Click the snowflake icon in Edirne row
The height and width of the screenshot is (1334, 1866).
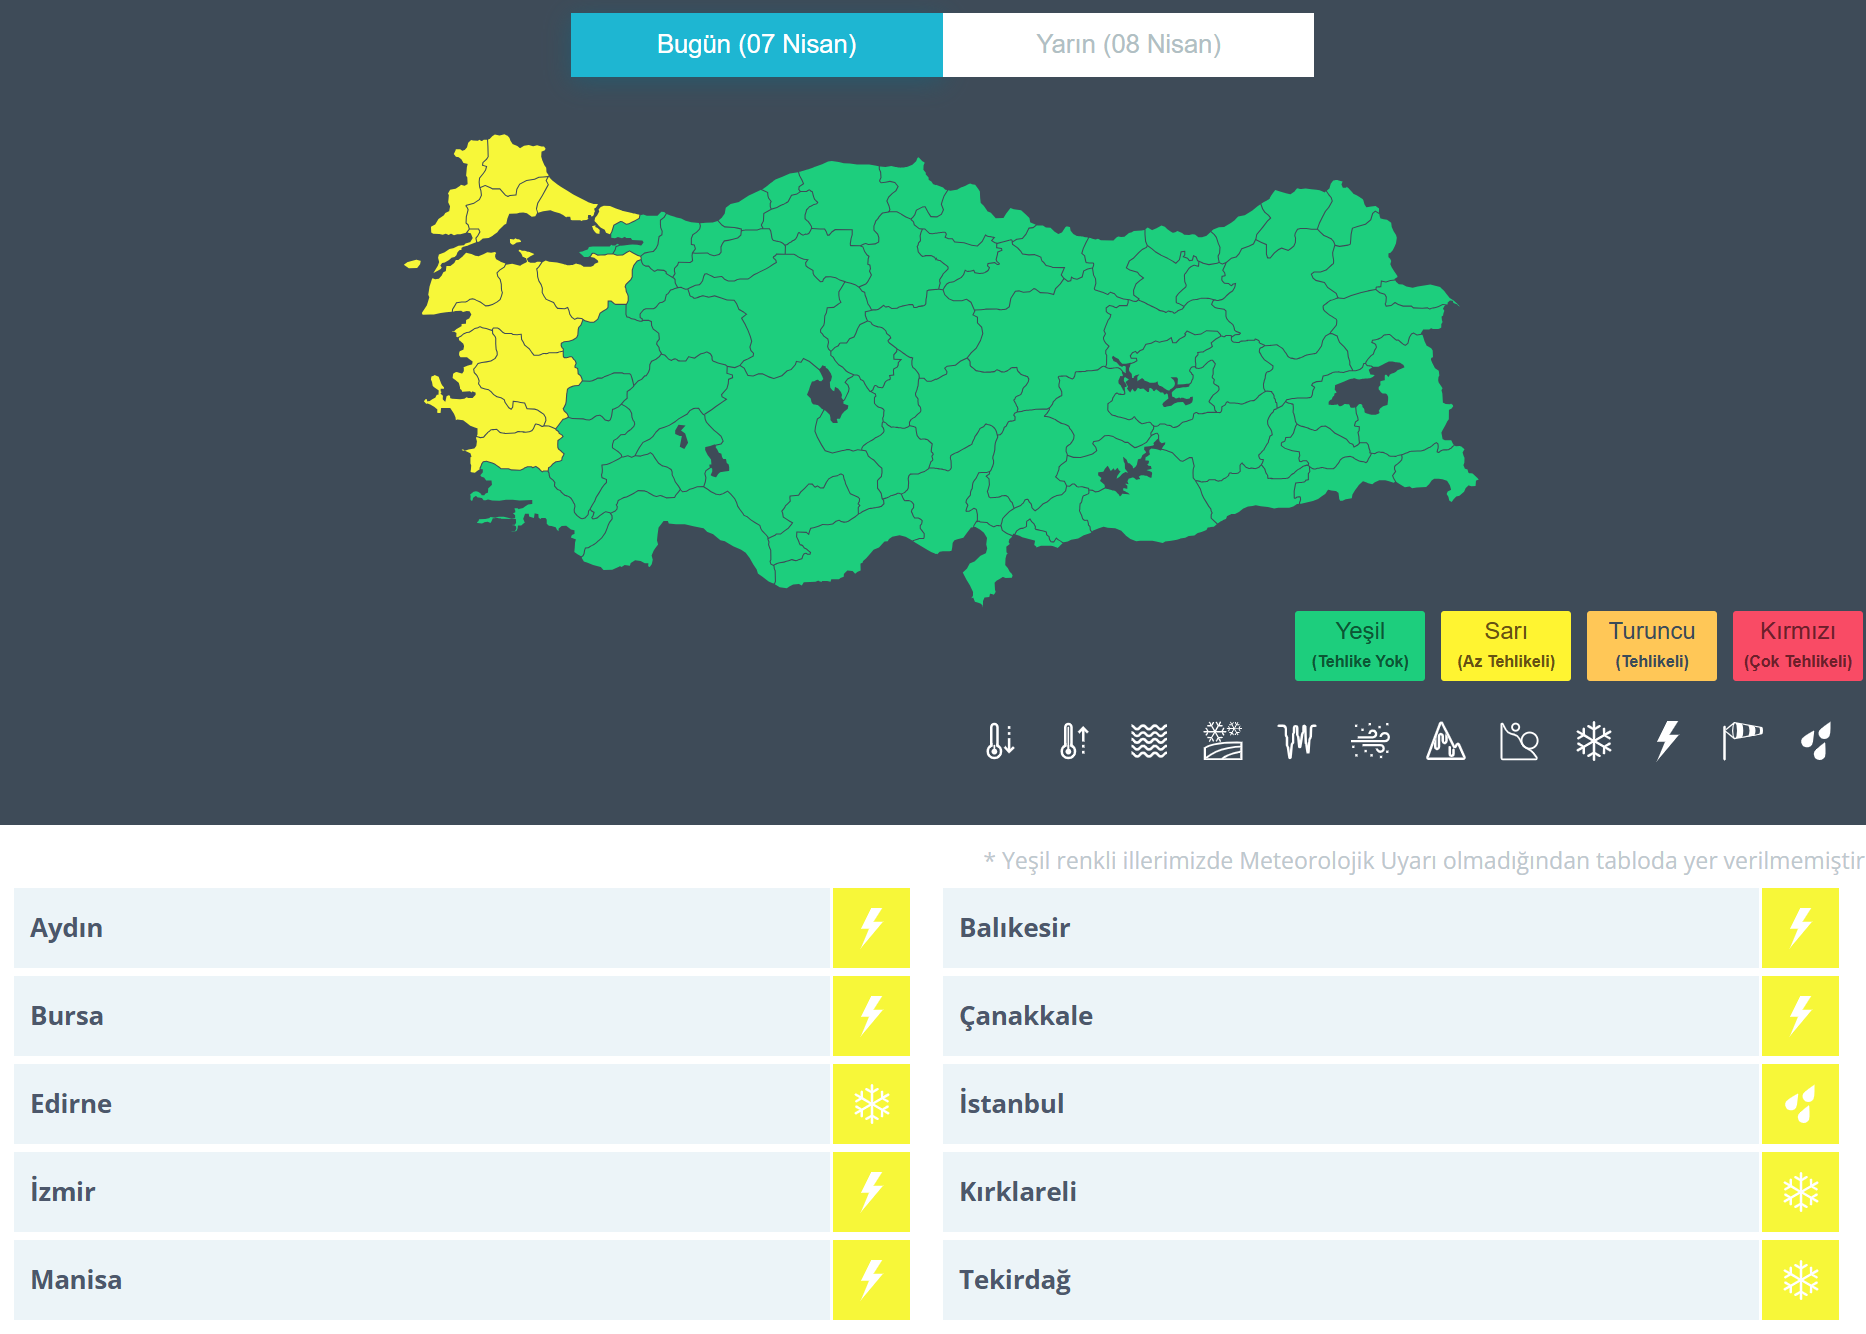pos(871,1104)
